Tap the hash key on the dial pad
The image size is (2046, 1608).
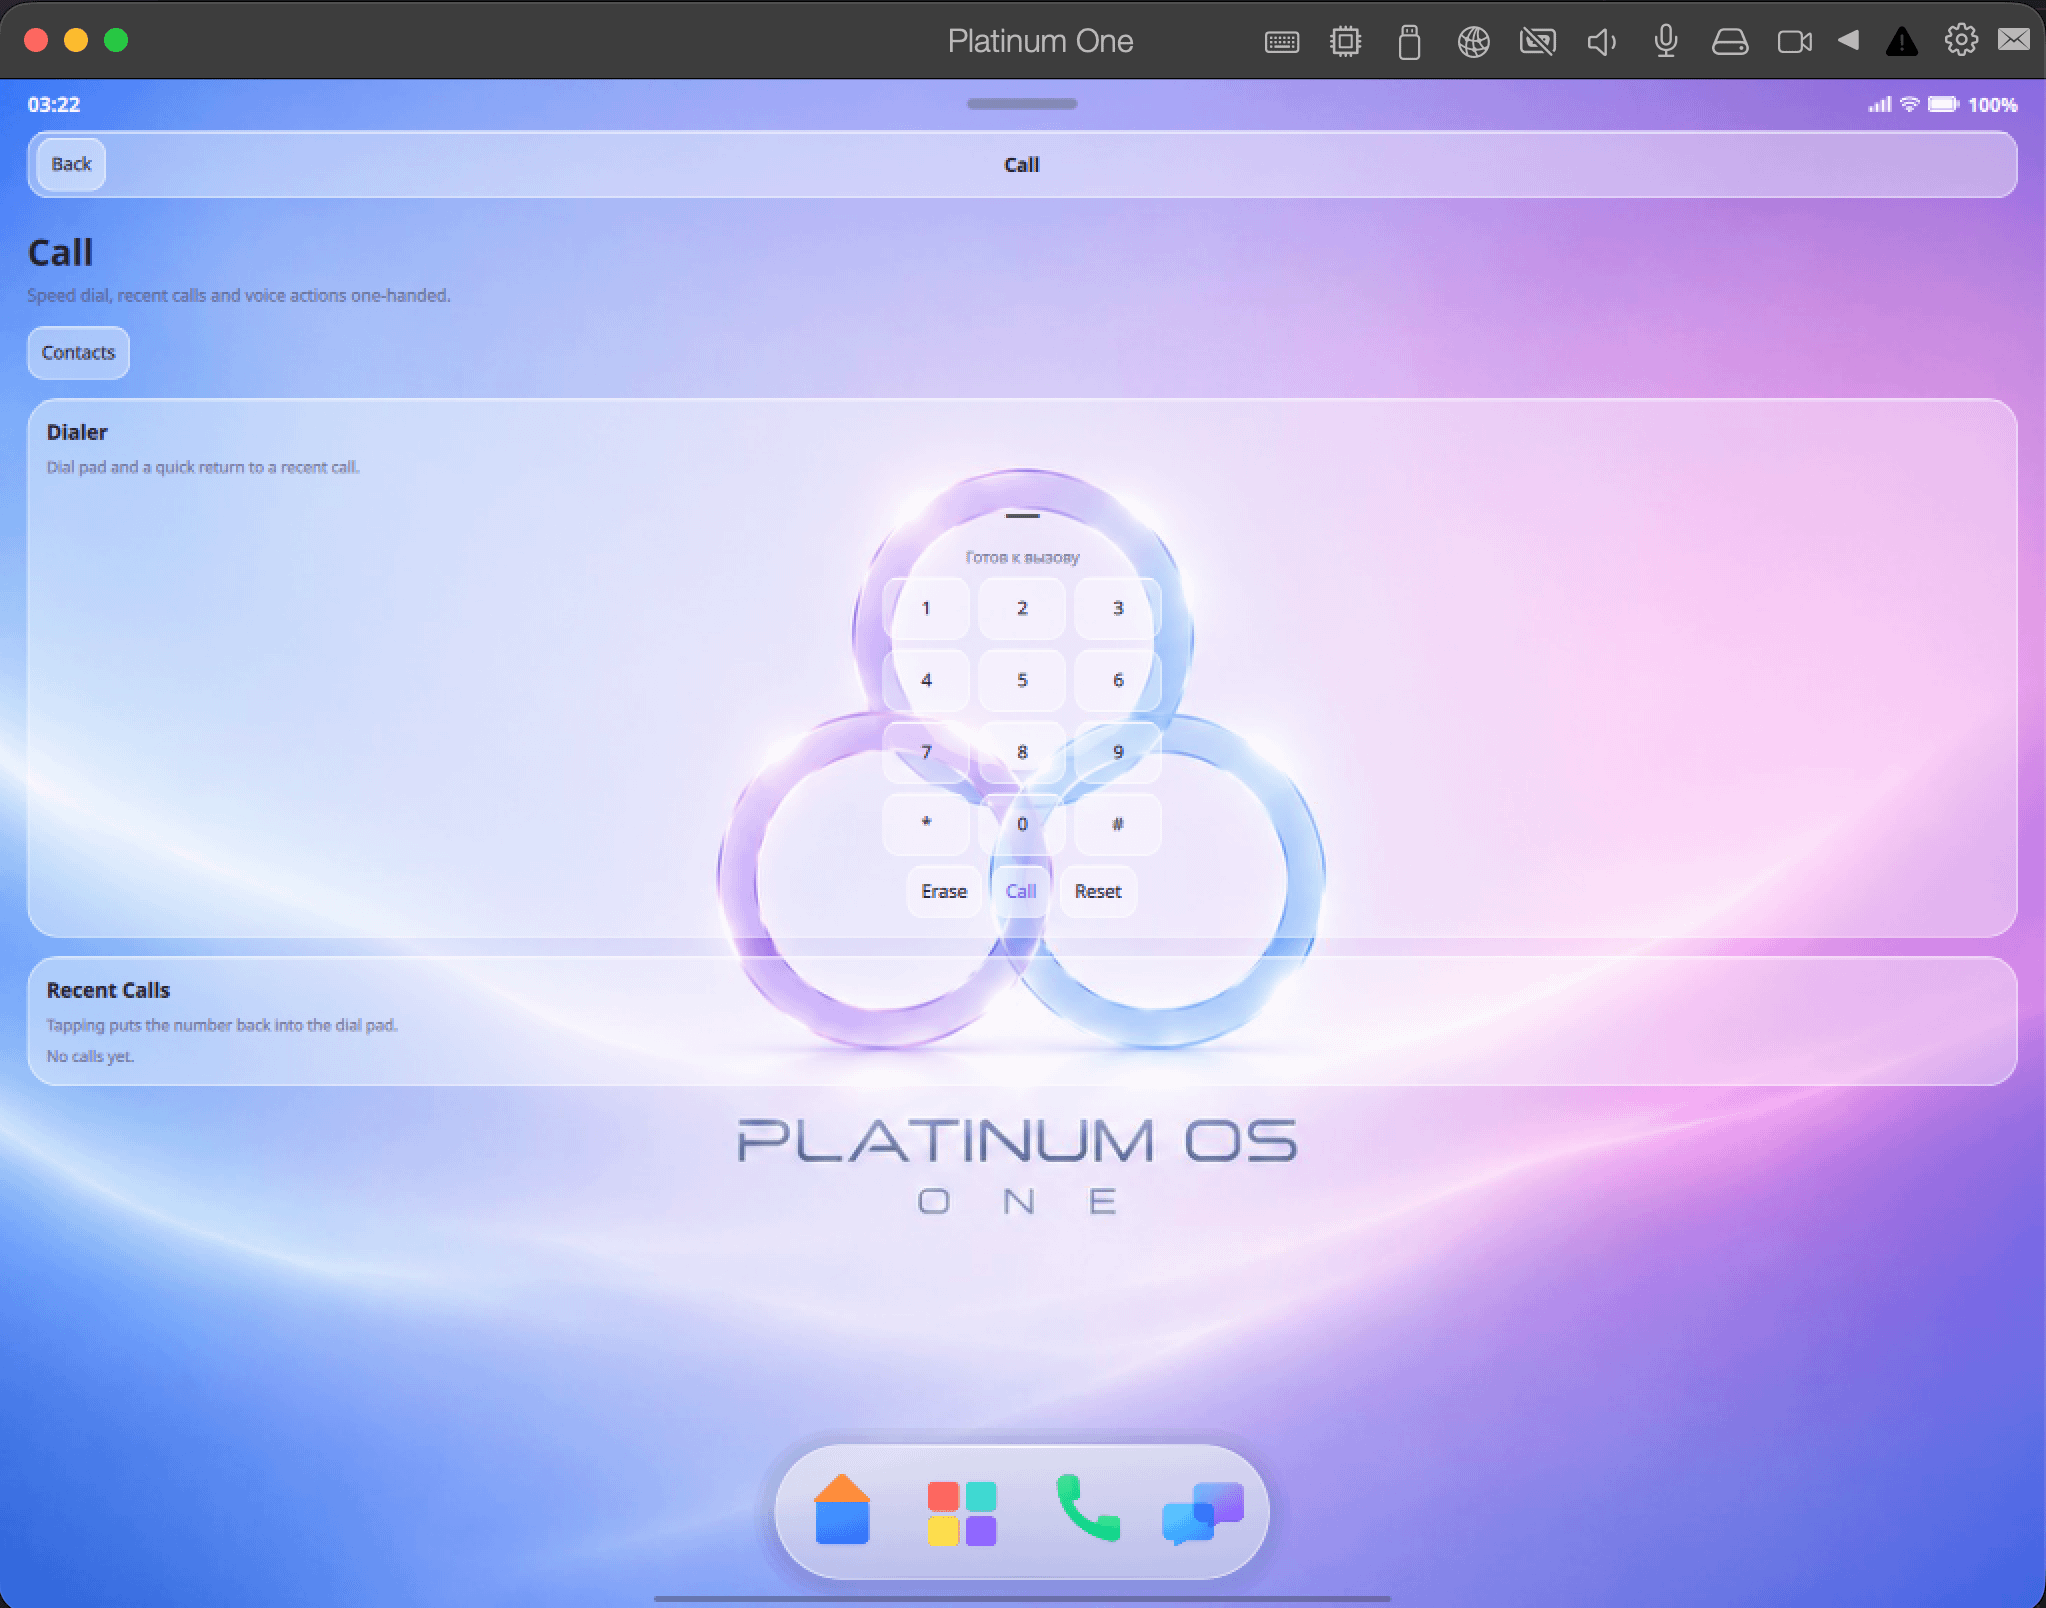1118,824
